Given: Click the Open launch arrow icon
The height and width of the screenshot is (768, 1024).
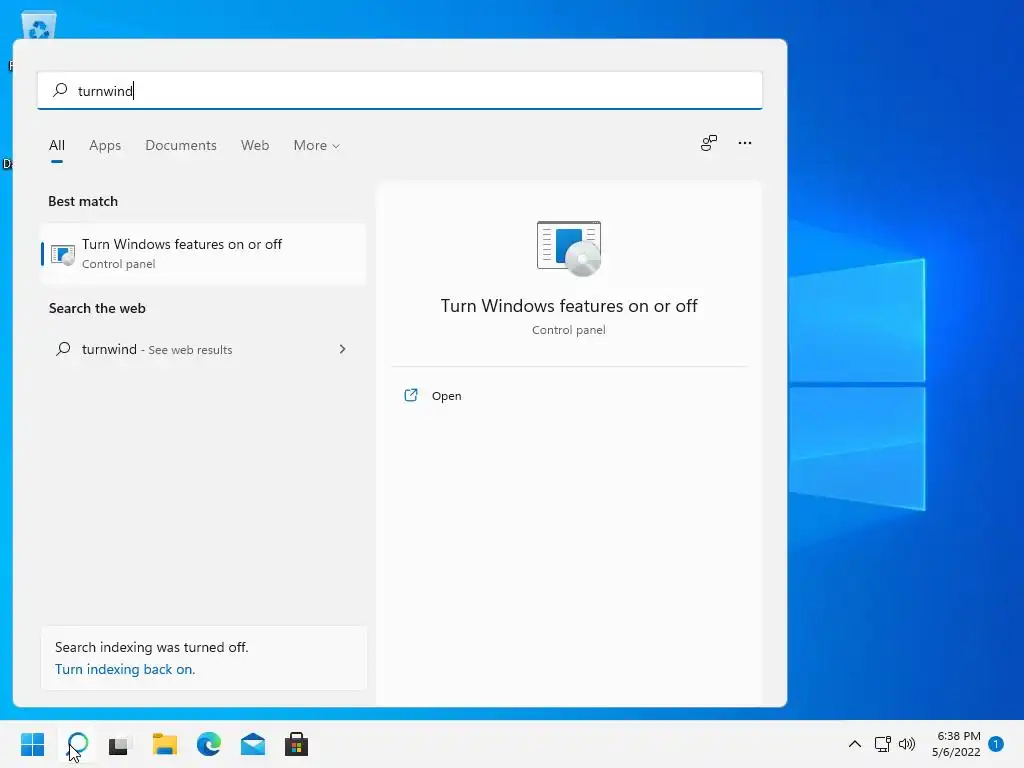Looking at the screenshot, I should click(411, 395).
